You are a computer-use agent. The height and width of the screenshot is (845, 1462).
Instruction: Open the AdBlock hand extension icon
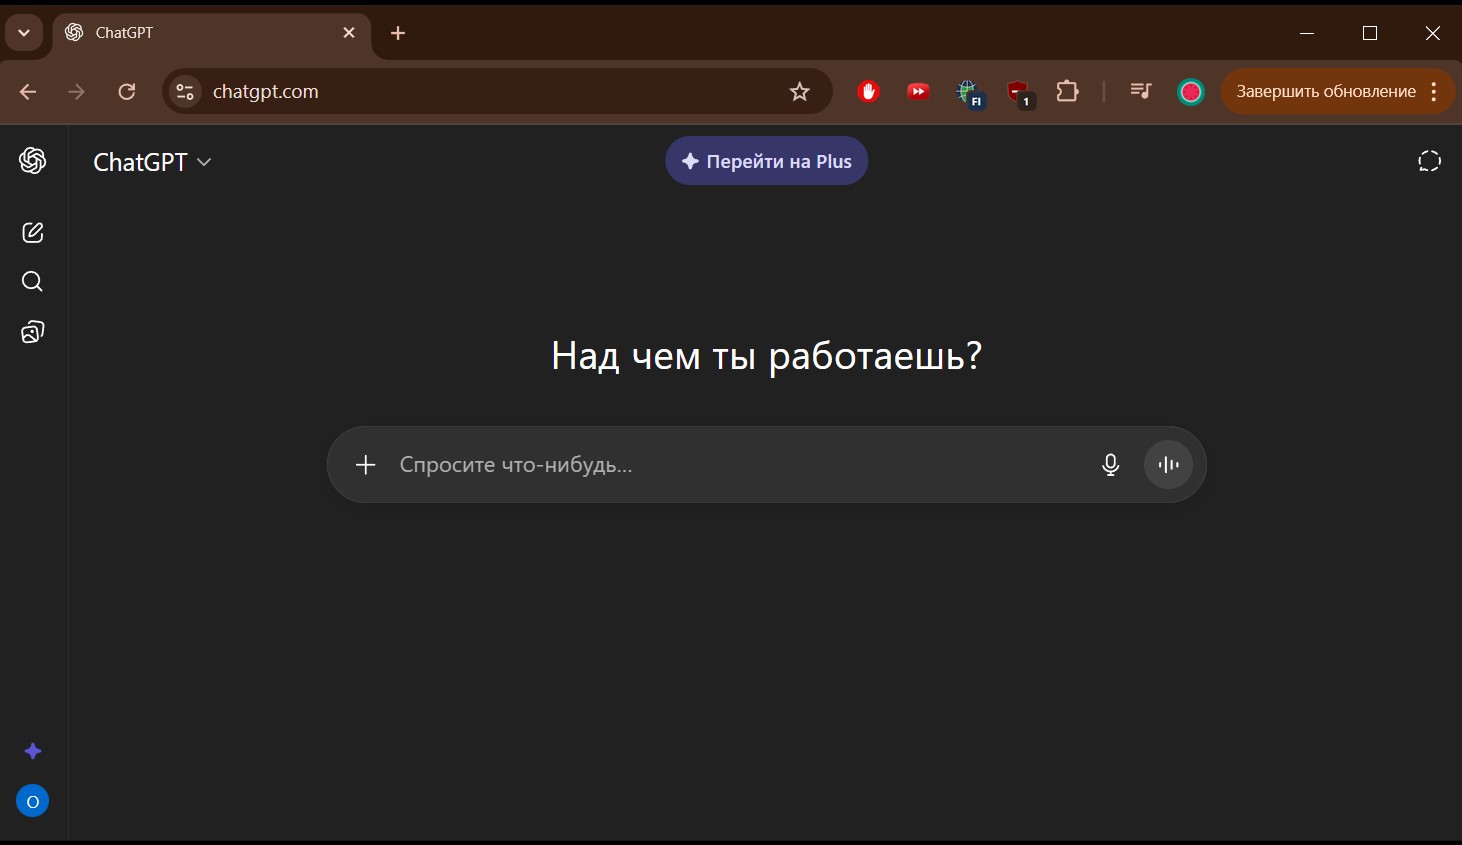868,91
